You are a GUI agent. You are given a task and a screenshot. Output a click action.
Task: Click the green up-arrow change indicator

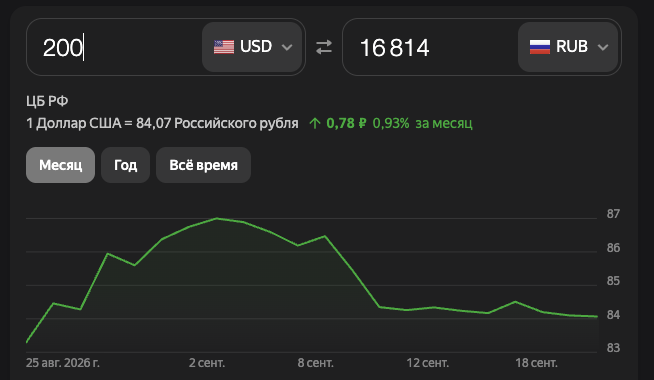click(x=315, y=123)
